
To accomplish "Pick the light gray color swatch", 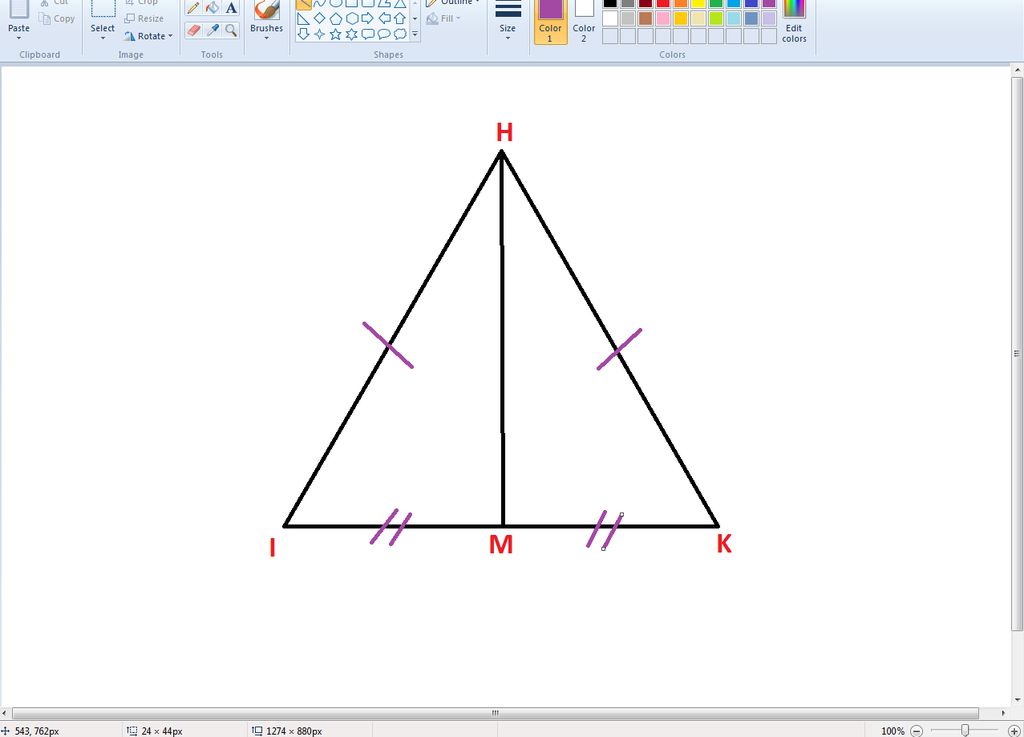I will [628, 18].
